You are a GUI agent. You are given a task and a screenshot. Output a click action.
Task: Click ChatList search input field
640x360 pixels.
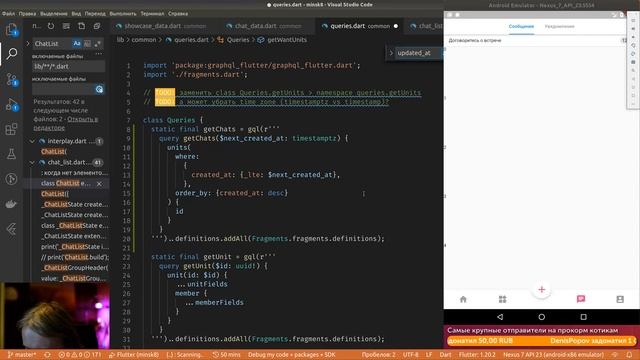pos(52,43)
